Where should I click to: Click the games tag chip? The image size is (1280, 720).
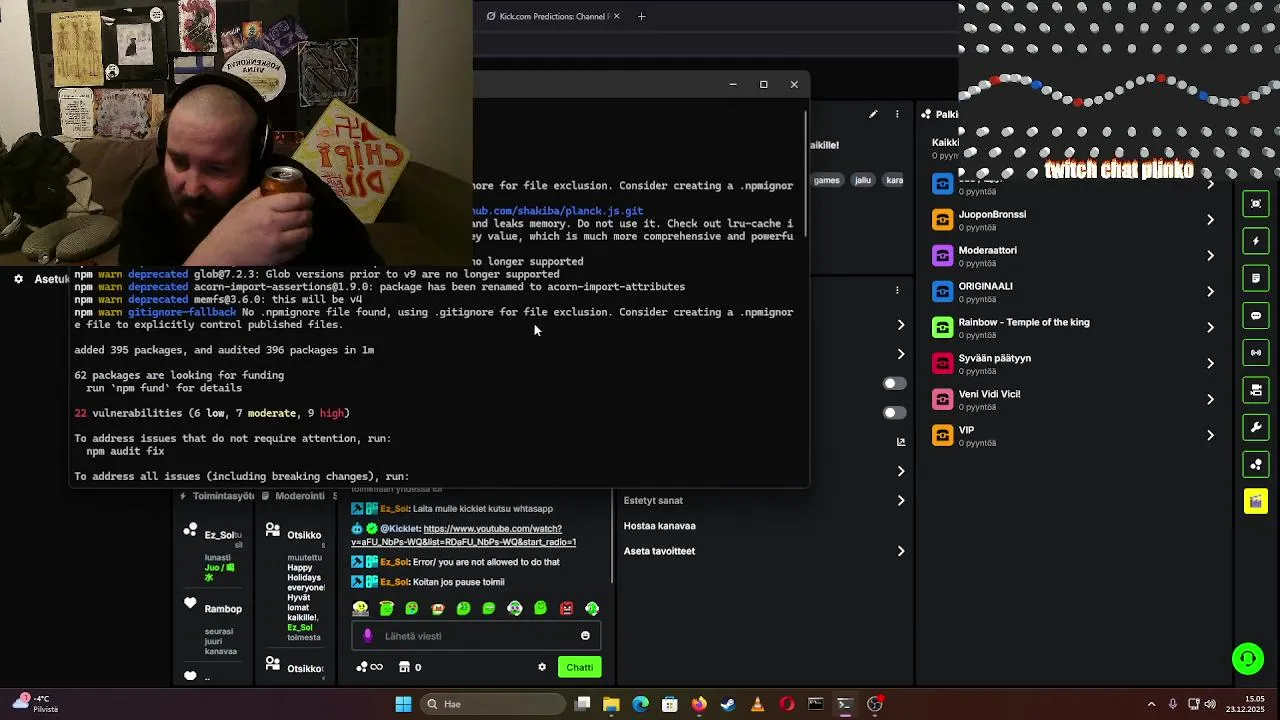(x=826, y=180)
